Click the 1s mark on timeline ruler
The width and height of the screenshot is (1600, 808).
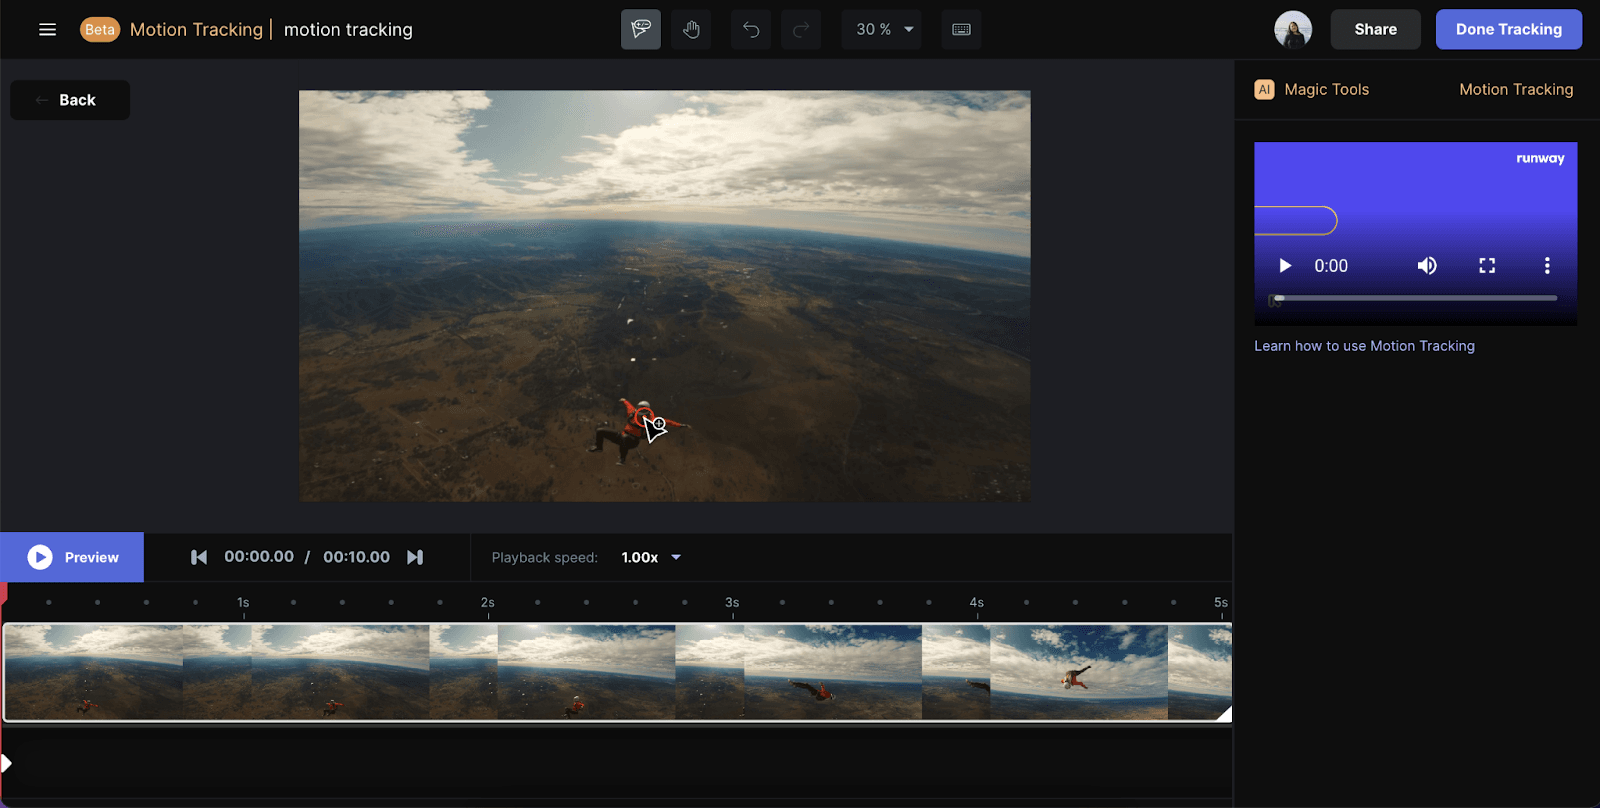[x=243, y=603]
